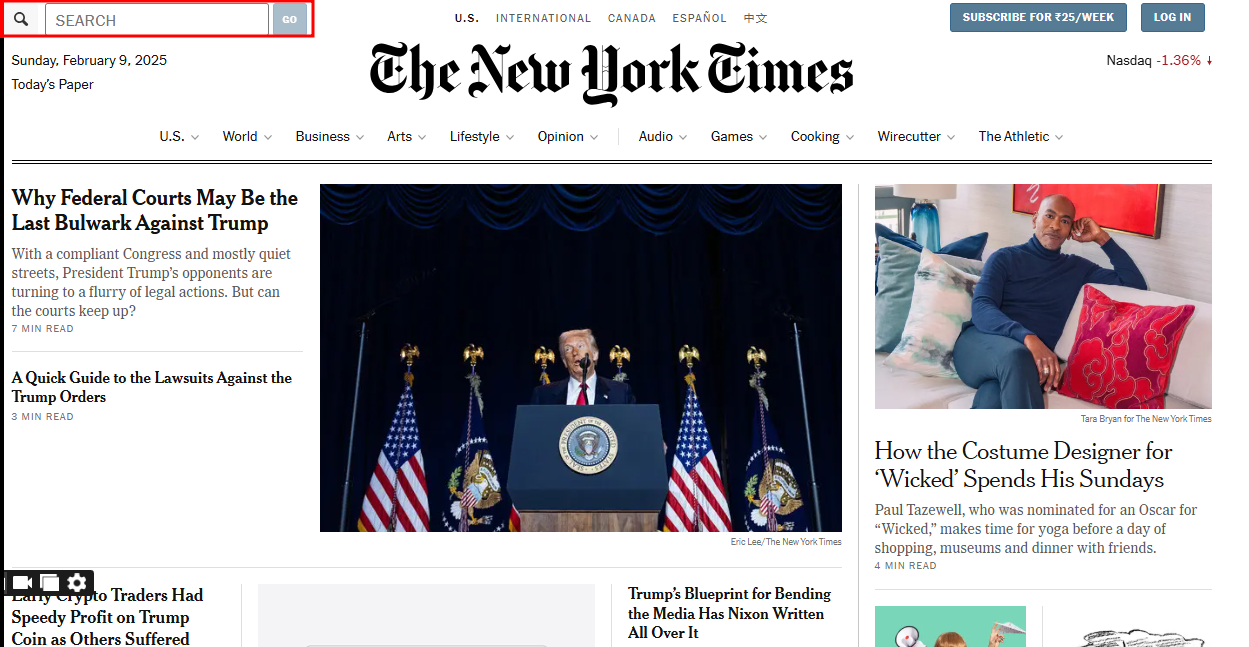The height and width of the screenshot is (647, 1249).
Task: Click into the SEARCH text field
Action: coord(157,19)
